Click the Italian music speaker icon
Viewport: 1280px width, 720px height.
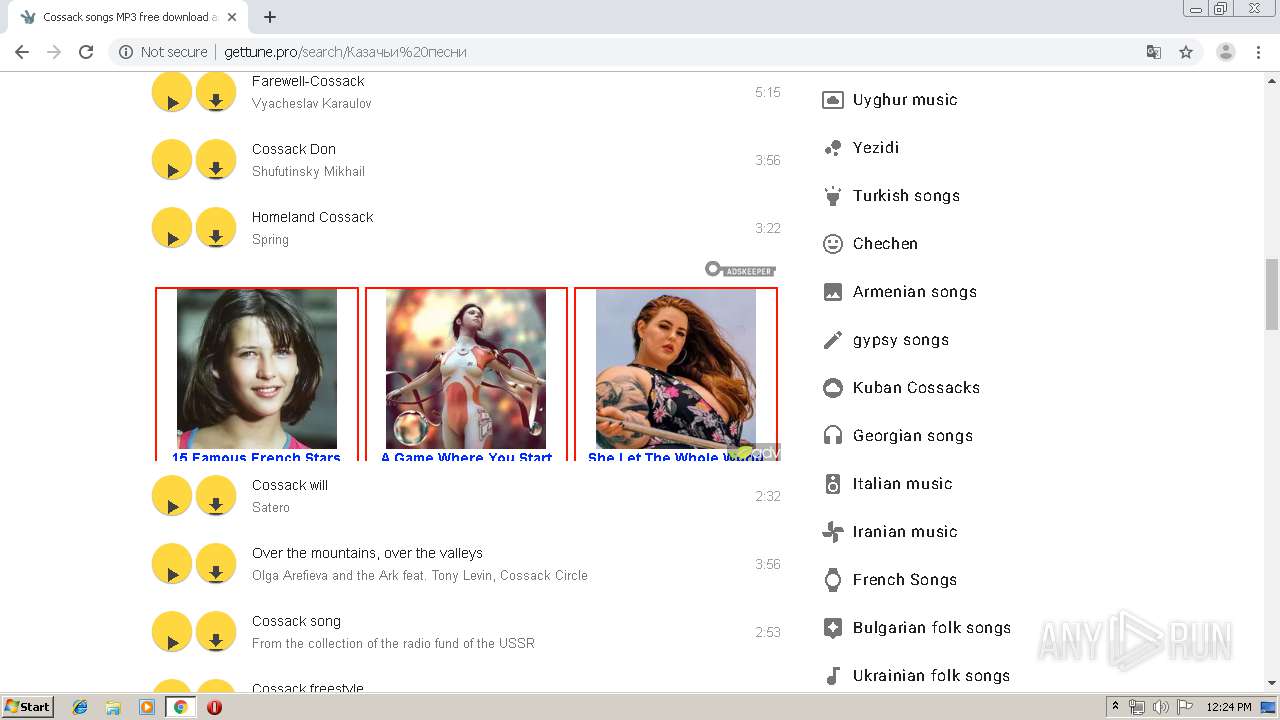(x=833, y=484)
